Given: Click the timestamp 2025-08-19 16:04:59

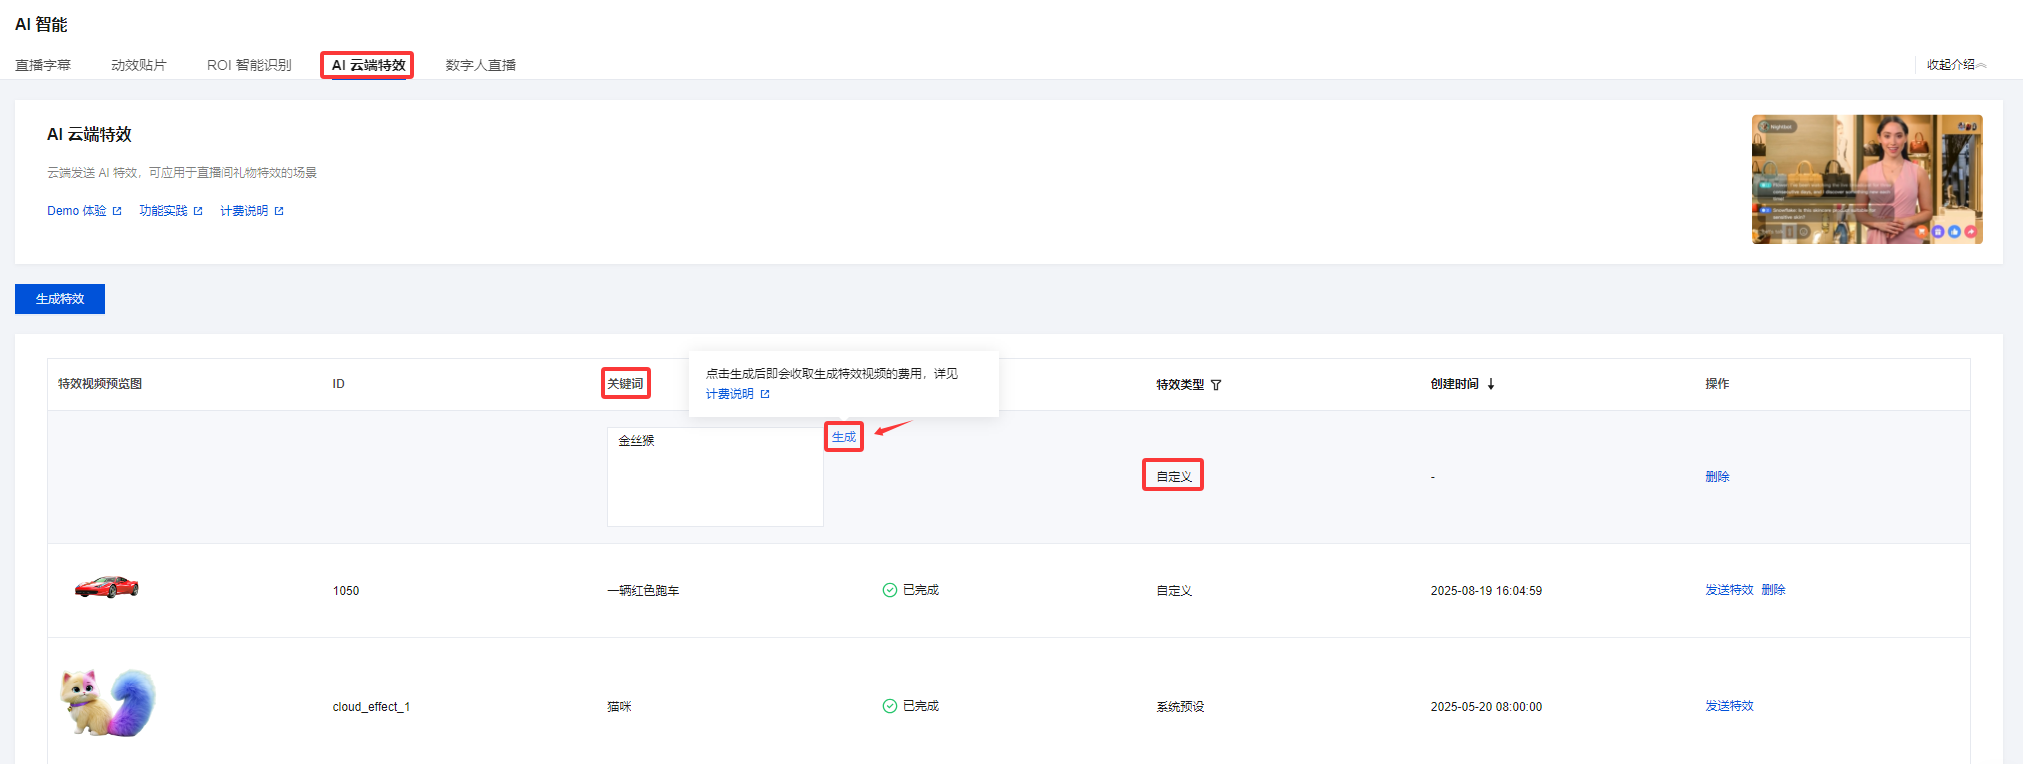Looking at the screenshot, I should coord(1486,591).
